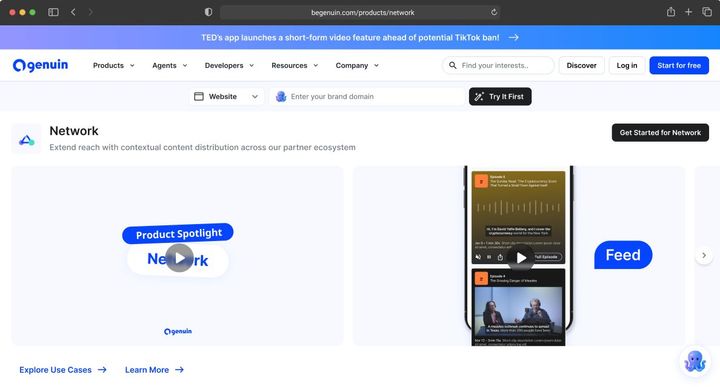Click the banner arrow icon

pos(514,37)
